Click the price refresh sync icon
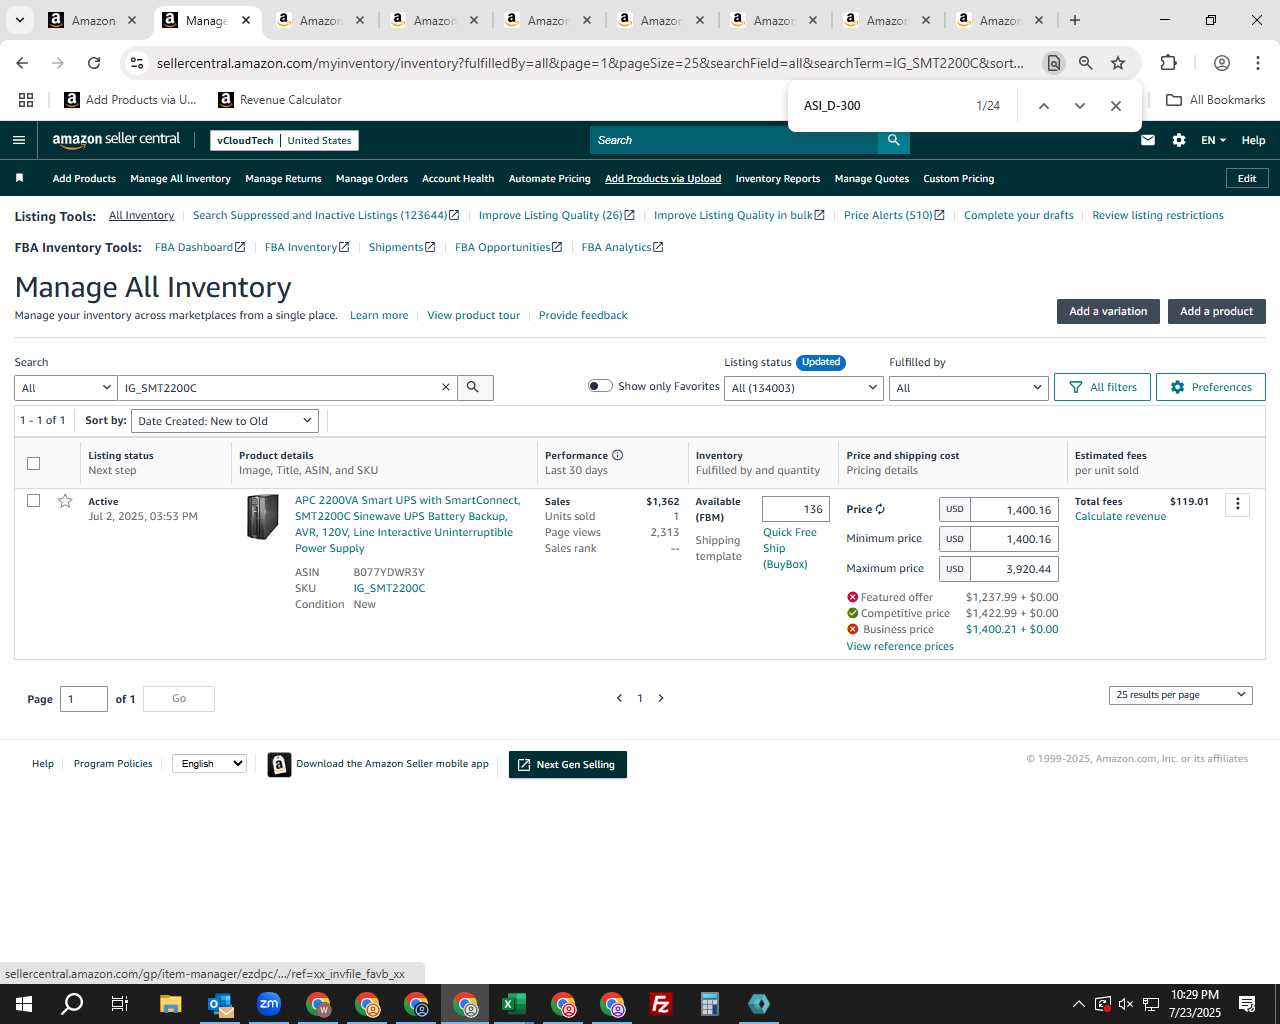Viewport: 1280px width, 1024px height. click(x=880, y=509)
